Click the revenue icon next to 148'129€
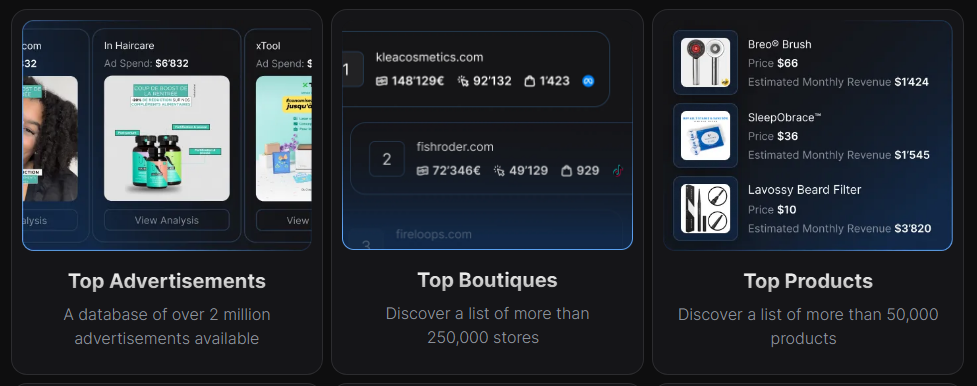Image resolution: width=977 pixels, height=386 pixels. (381, 81)
